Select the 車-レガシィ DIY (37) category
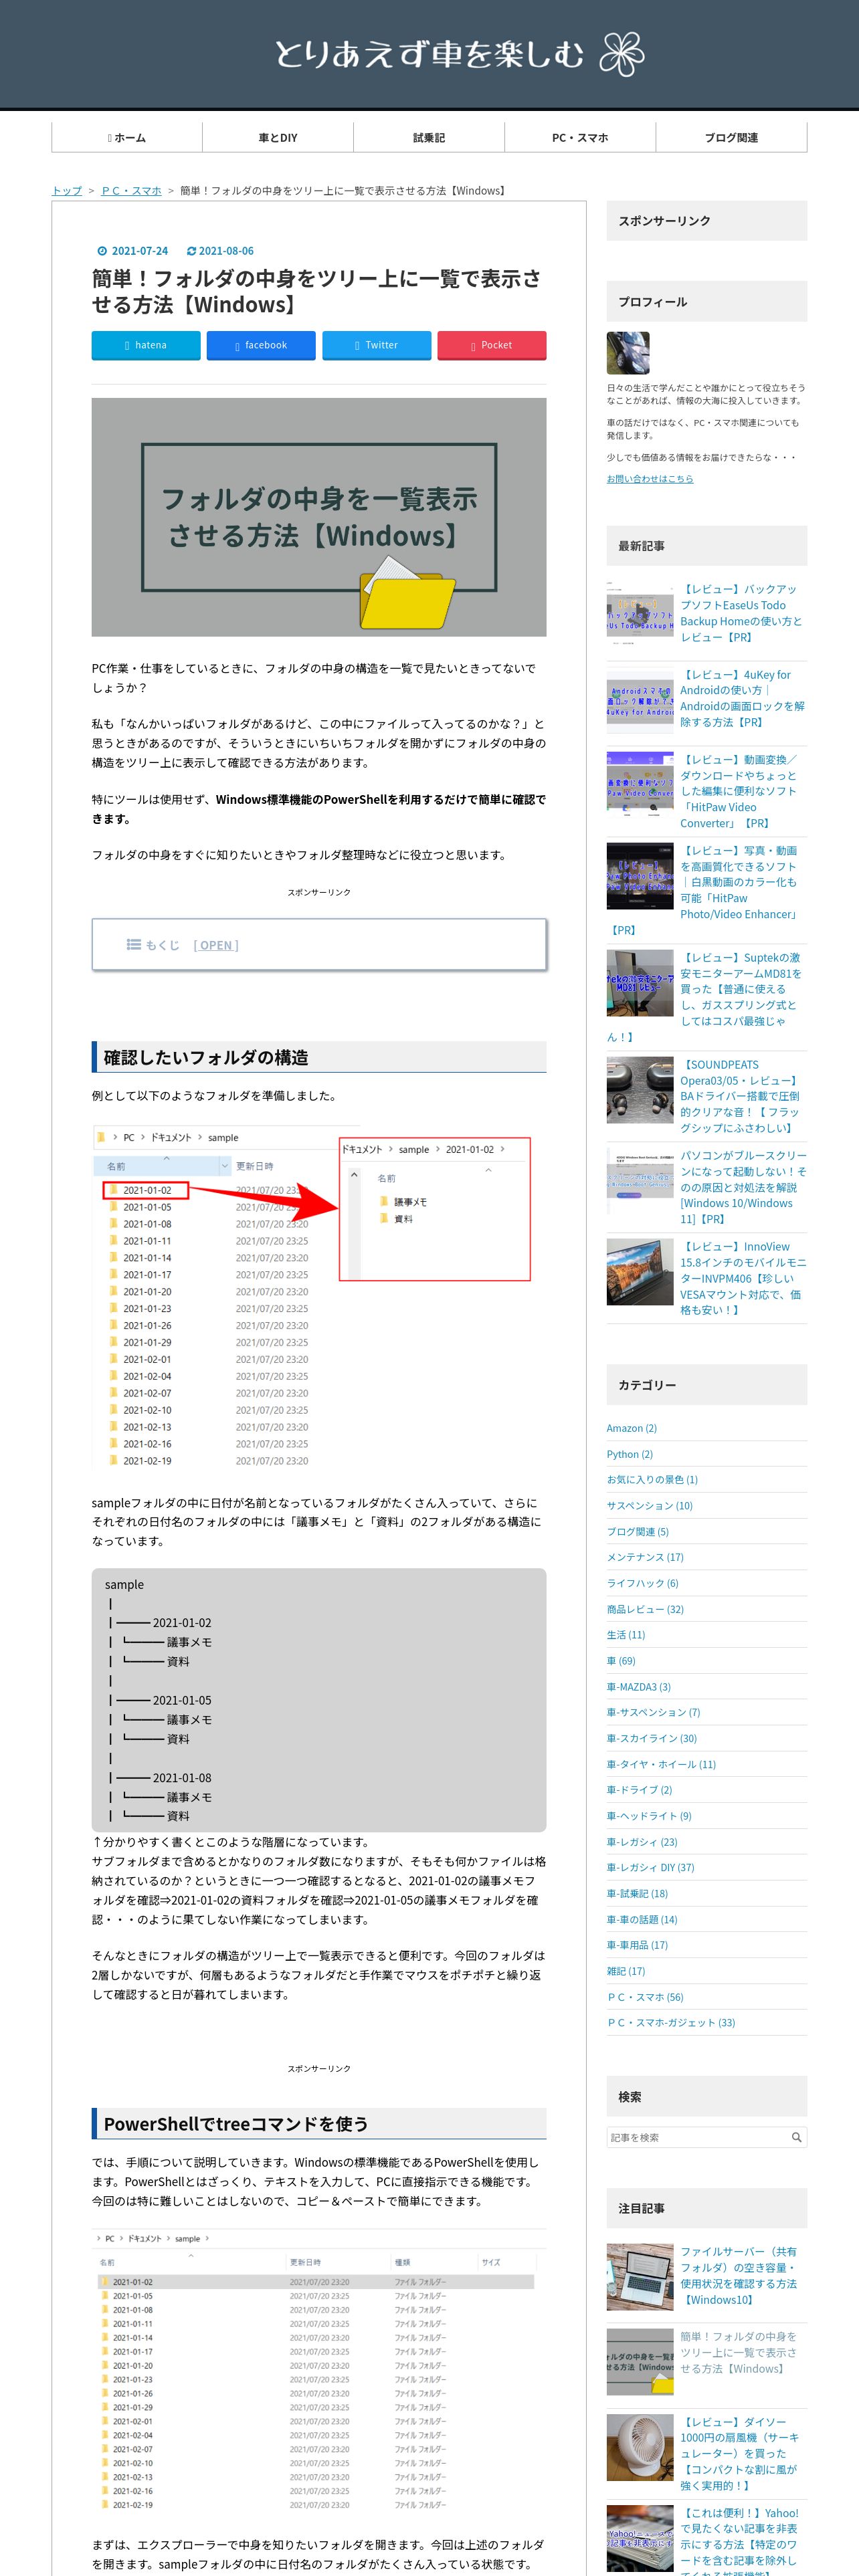 click(x=650, y=1868)
